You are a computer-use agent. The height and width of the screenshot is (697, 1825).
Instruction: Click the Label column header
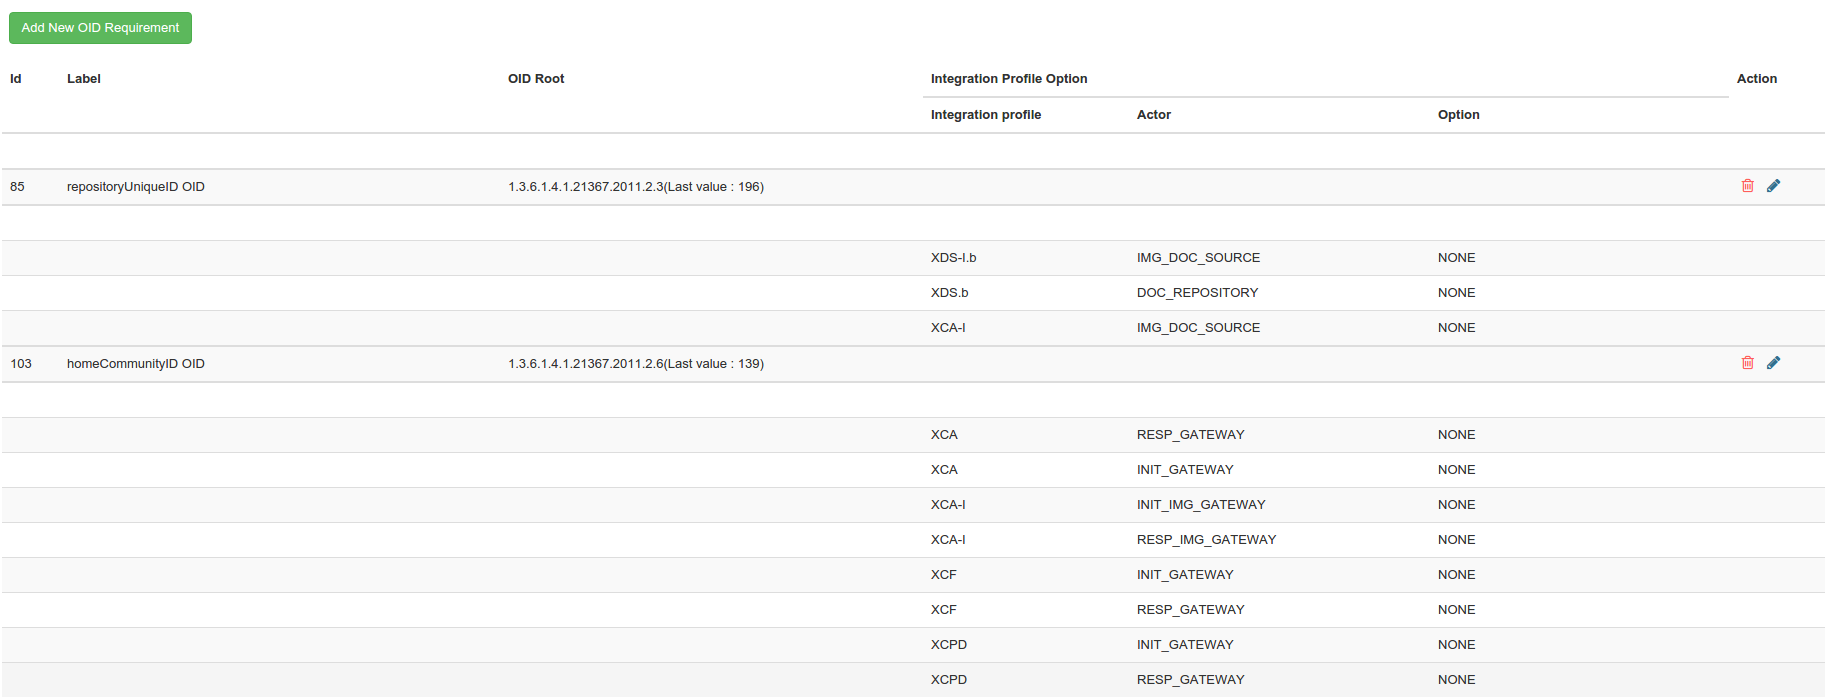(x=84, y=79)
